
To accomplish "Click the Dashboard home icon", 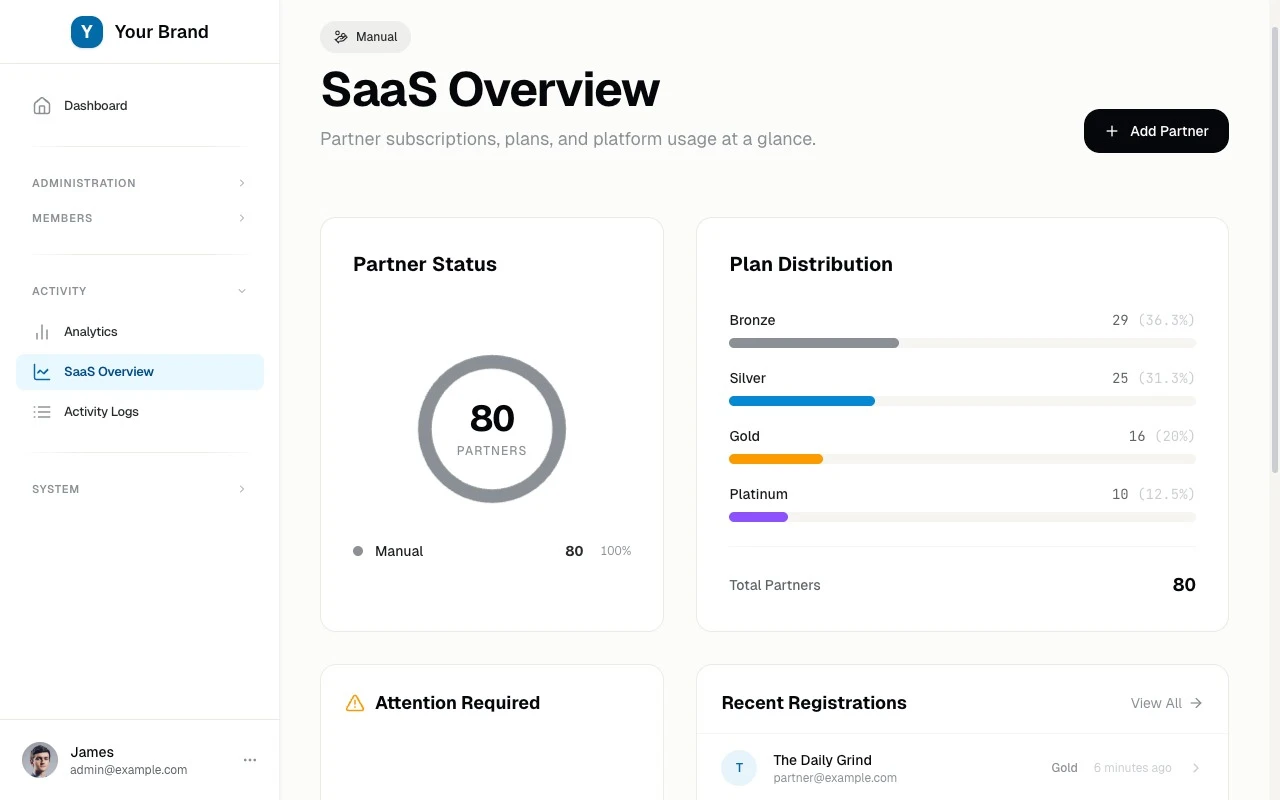I will click(x=42, y=106).
